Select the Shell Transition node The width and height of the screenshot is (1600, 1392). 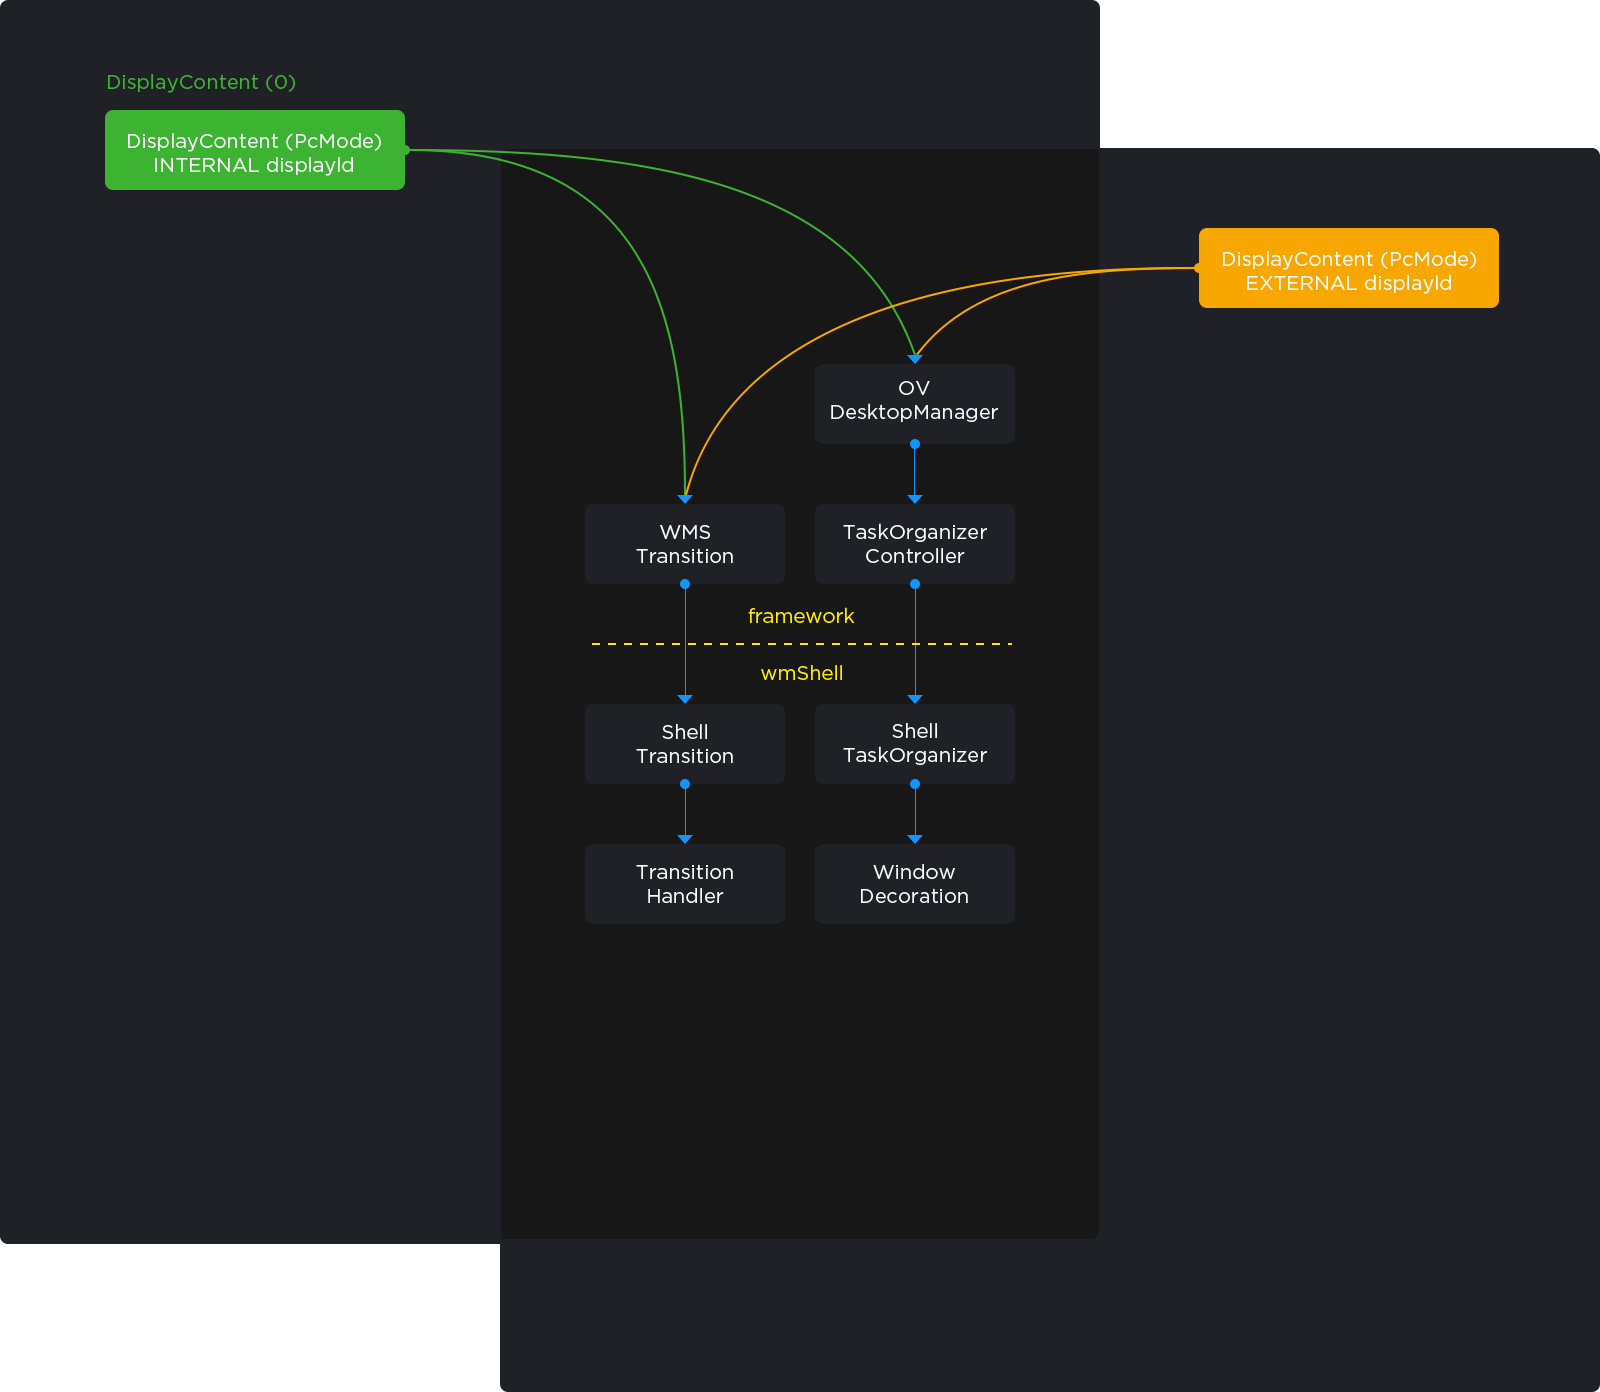point(685,744)
